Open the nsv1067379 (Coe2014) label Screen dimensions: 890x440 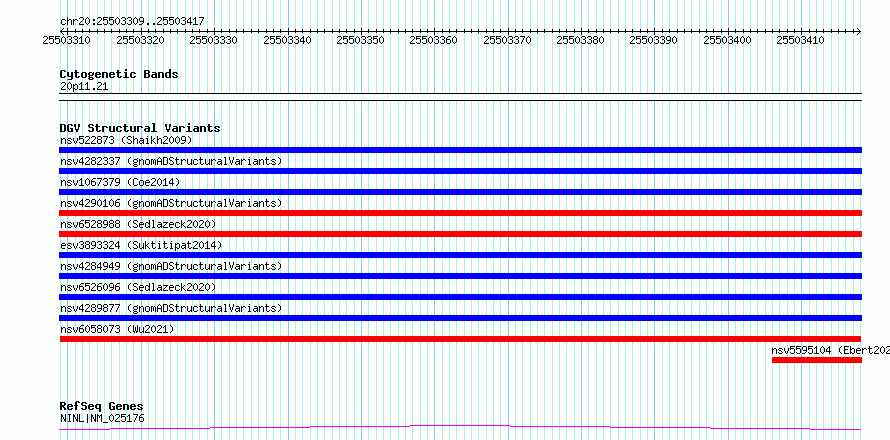pyautogui.click(x=120, y=182)
